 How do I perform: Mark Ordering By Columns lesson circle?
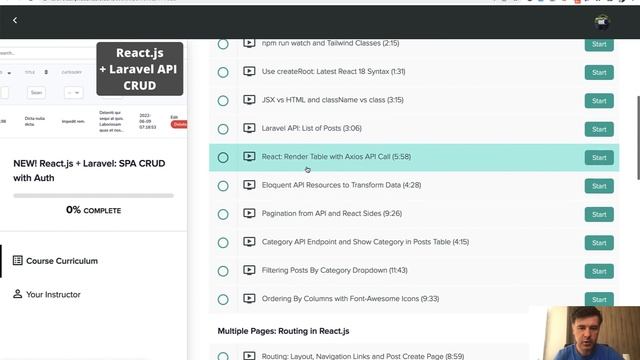click(223, 299)
